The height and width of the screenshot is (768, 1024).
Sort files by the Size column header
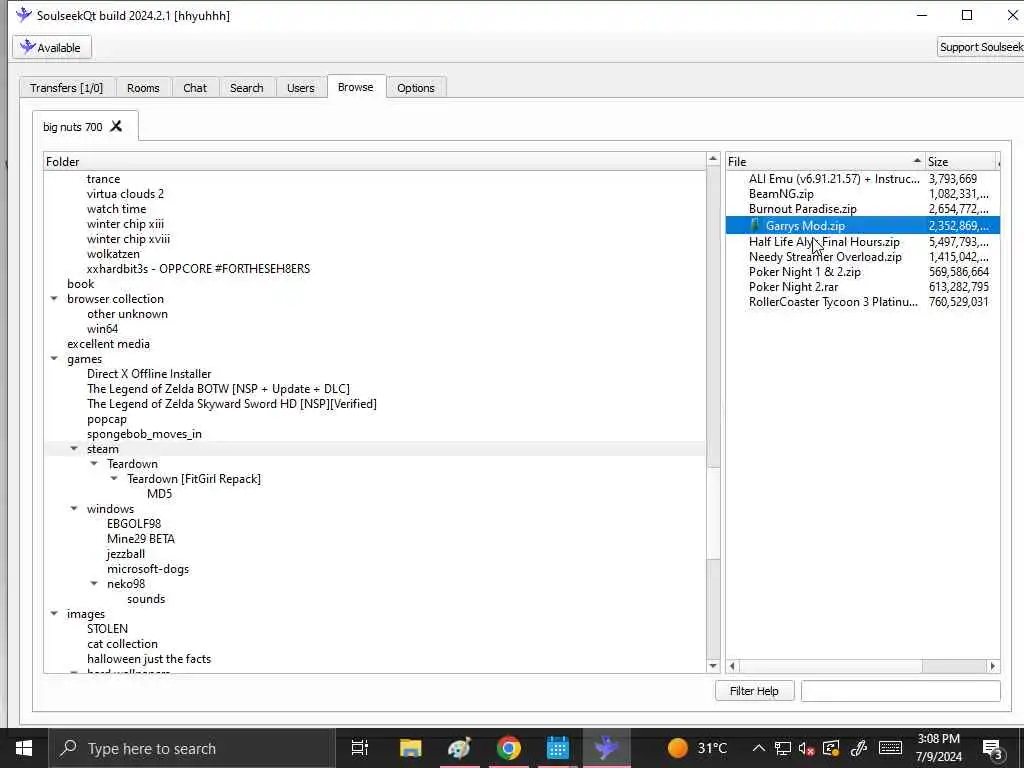(960, 161)
